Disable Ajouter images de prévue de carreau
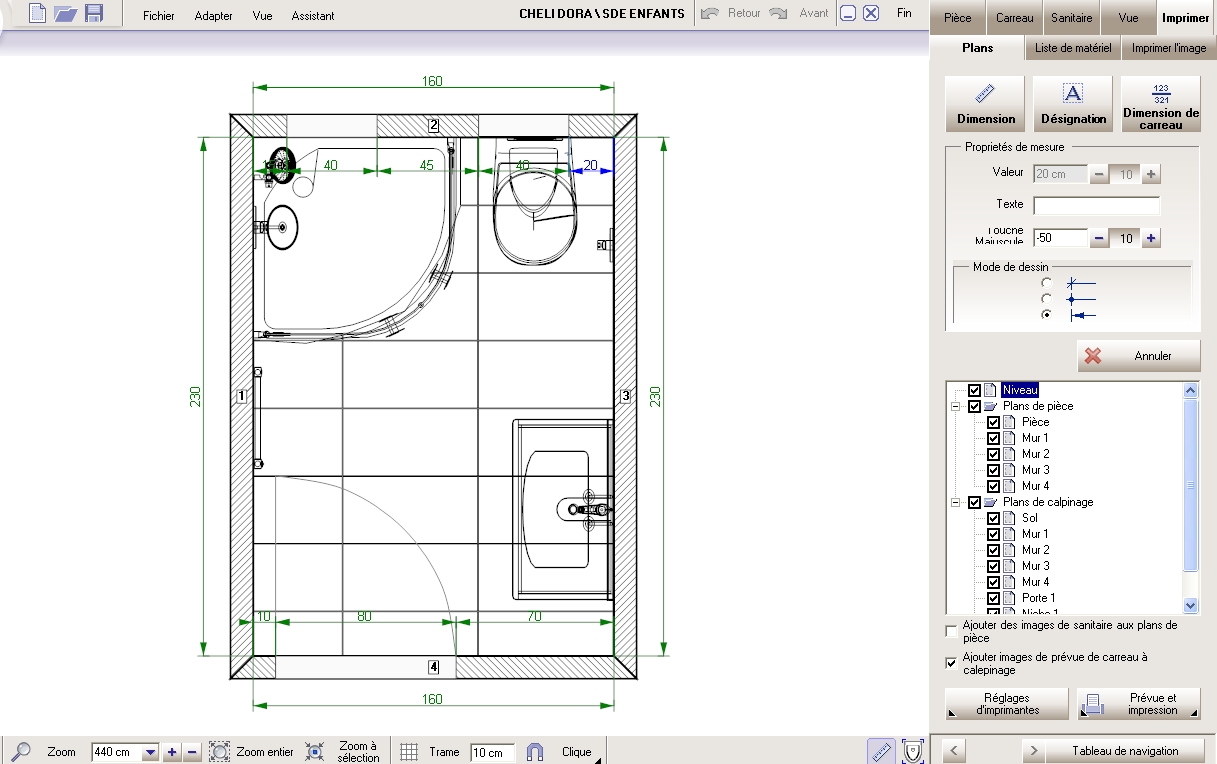The width and height of the screenshot is (1217, 764). [951, 663]
